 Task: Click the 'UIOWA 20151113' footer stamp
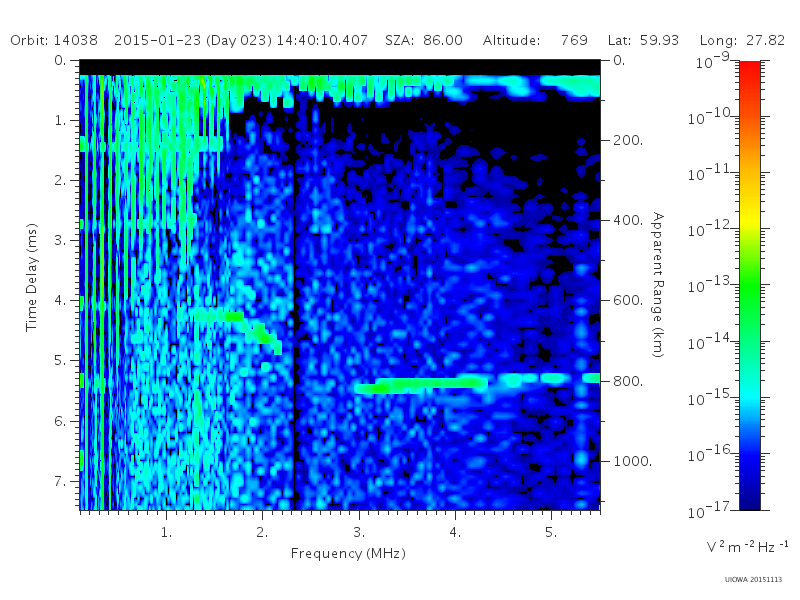tap(753, 580)
